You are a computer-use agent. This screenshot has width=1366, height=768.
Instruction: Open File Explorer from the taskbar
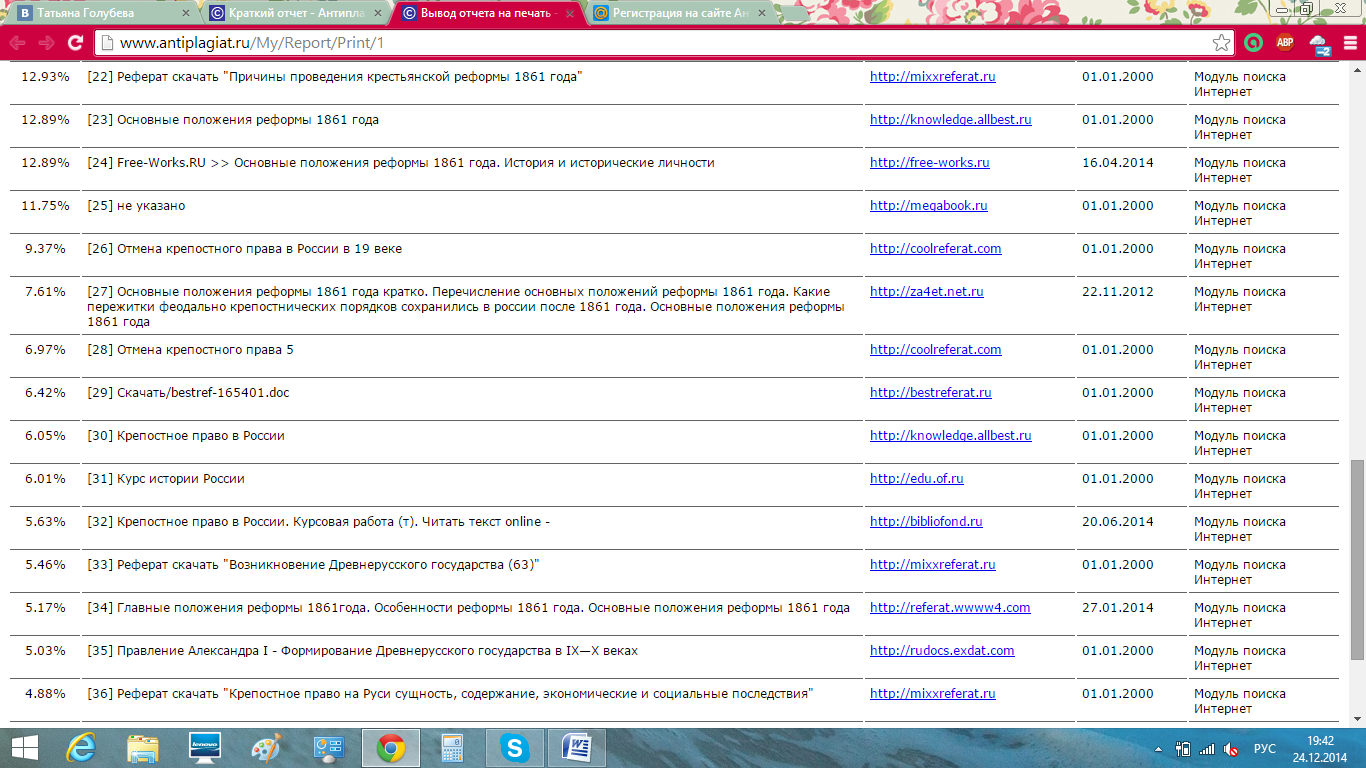coord(143,748)
